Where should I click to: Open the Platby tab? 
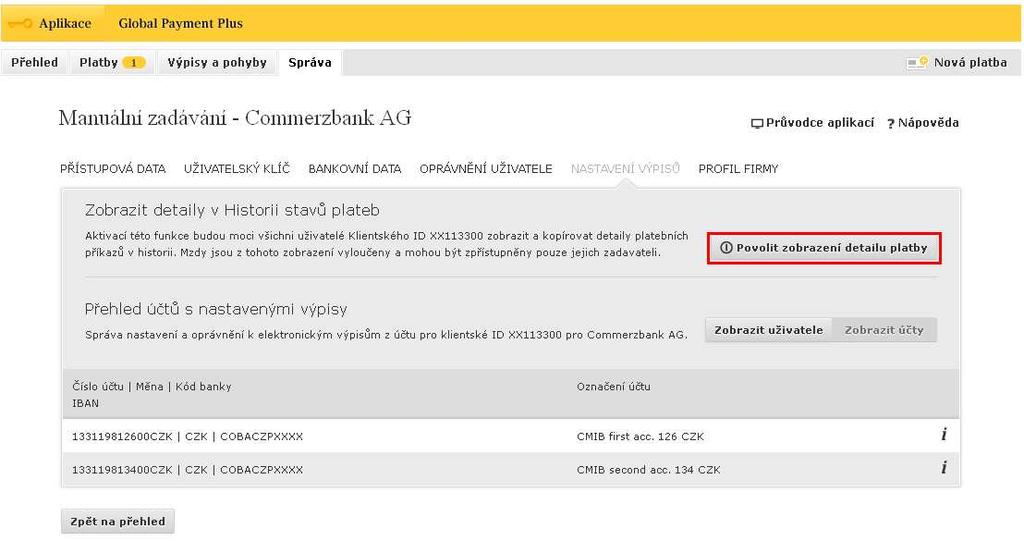point(112,63)
